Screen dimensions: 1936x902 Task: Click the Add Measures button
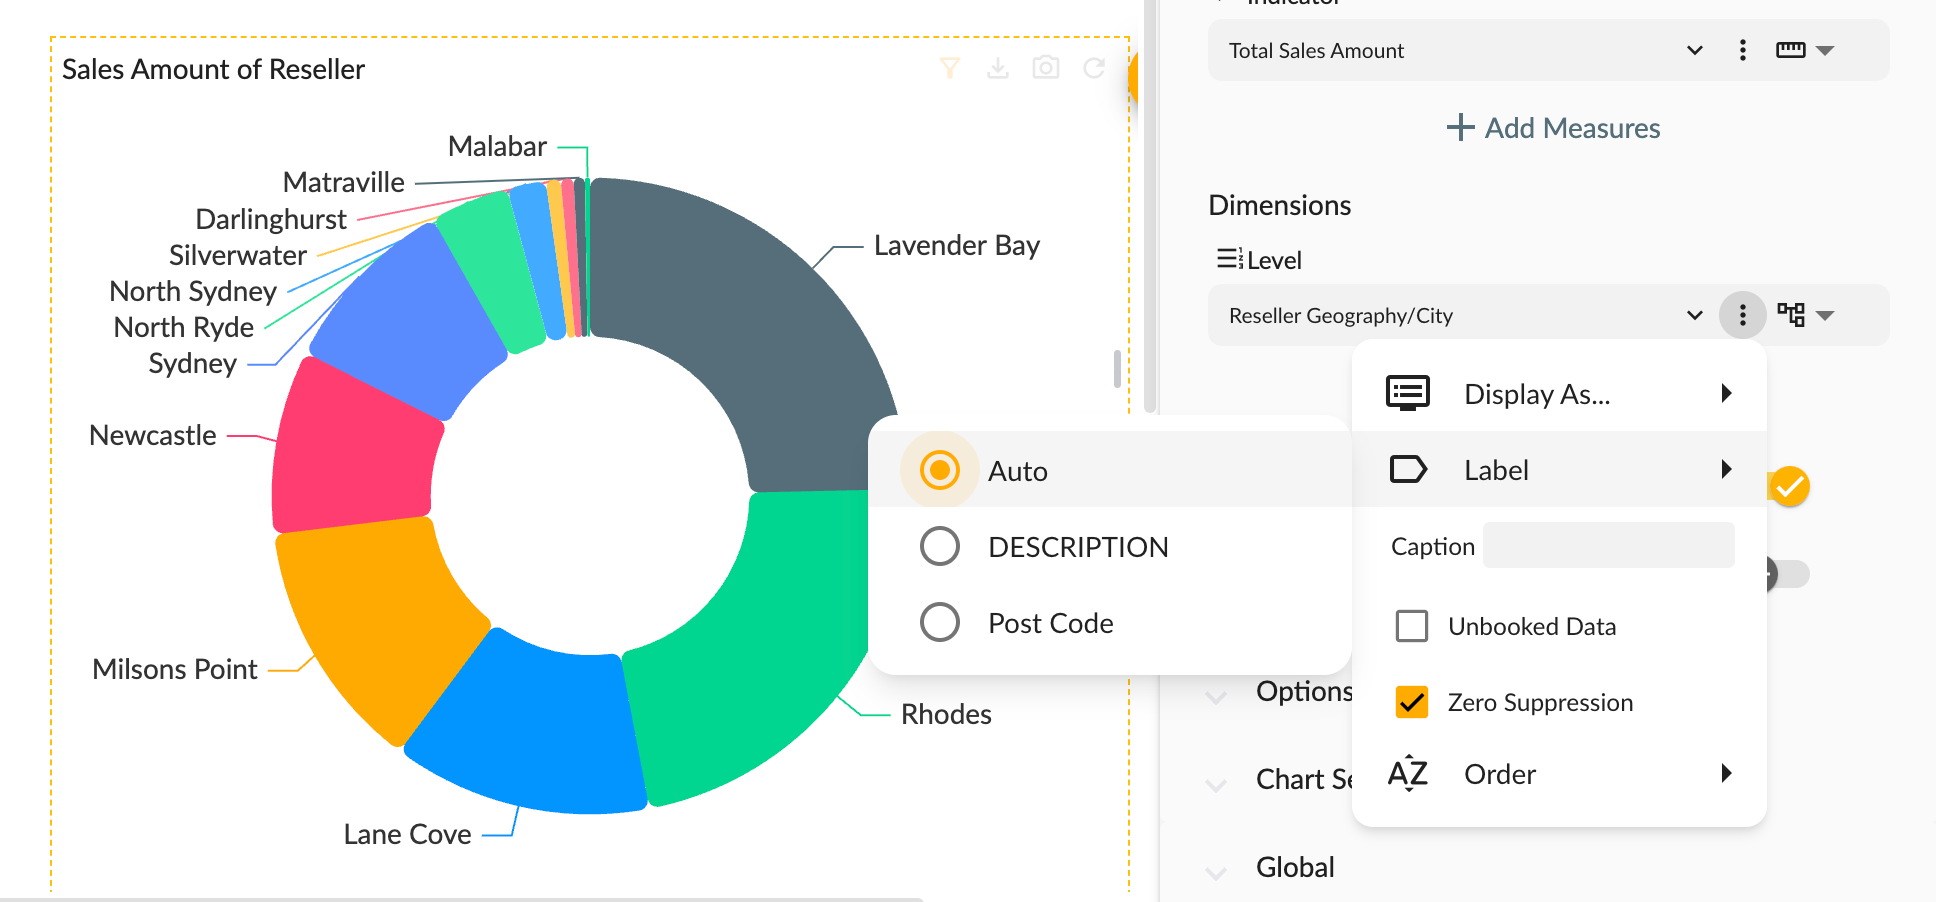click(x=1553, y=128)
